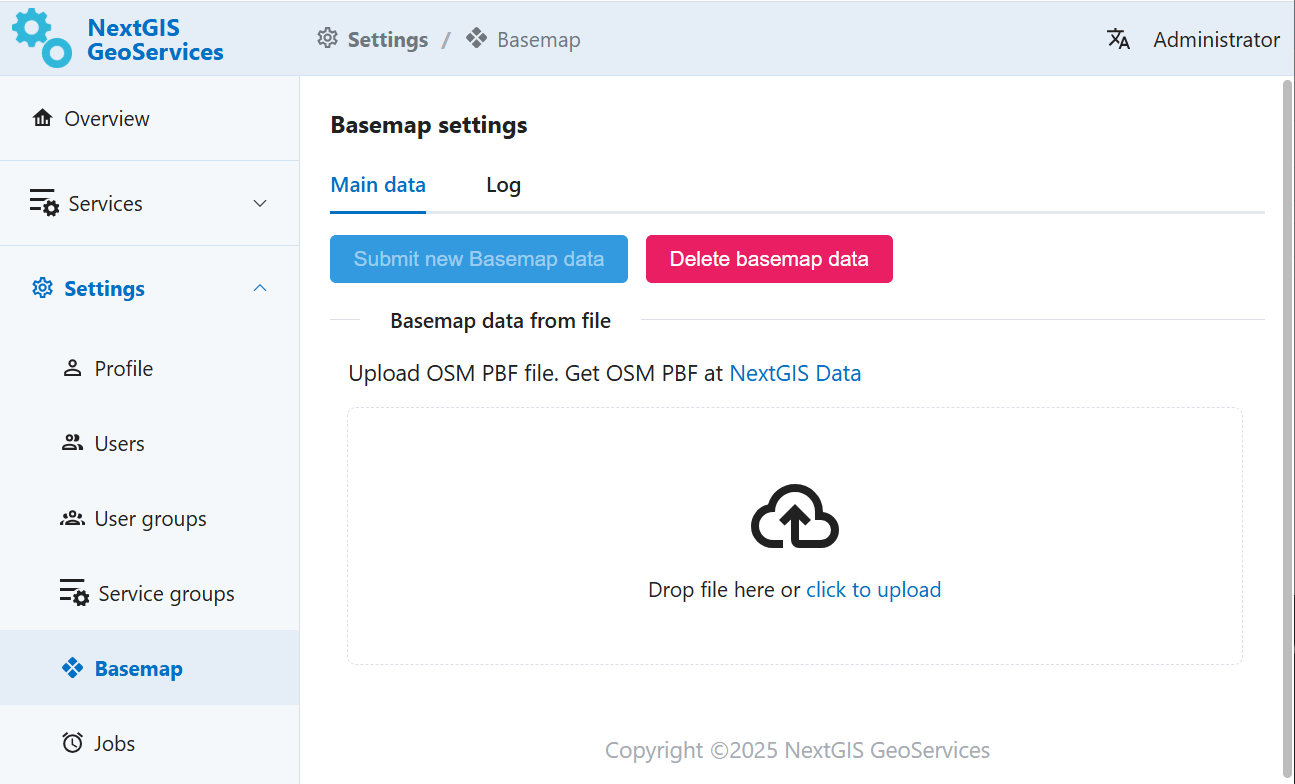The width and height of the screenshot is (1295, 784).
Task: Click the language translation icon
Action: (1118, 39)
